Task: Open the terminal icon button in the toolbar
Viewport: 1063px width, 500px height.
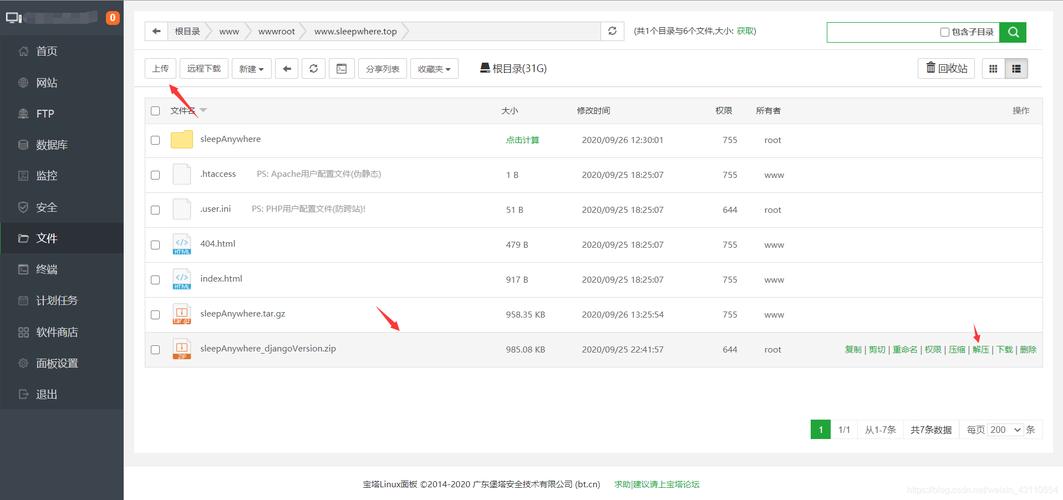Action: tap(342, 68)
